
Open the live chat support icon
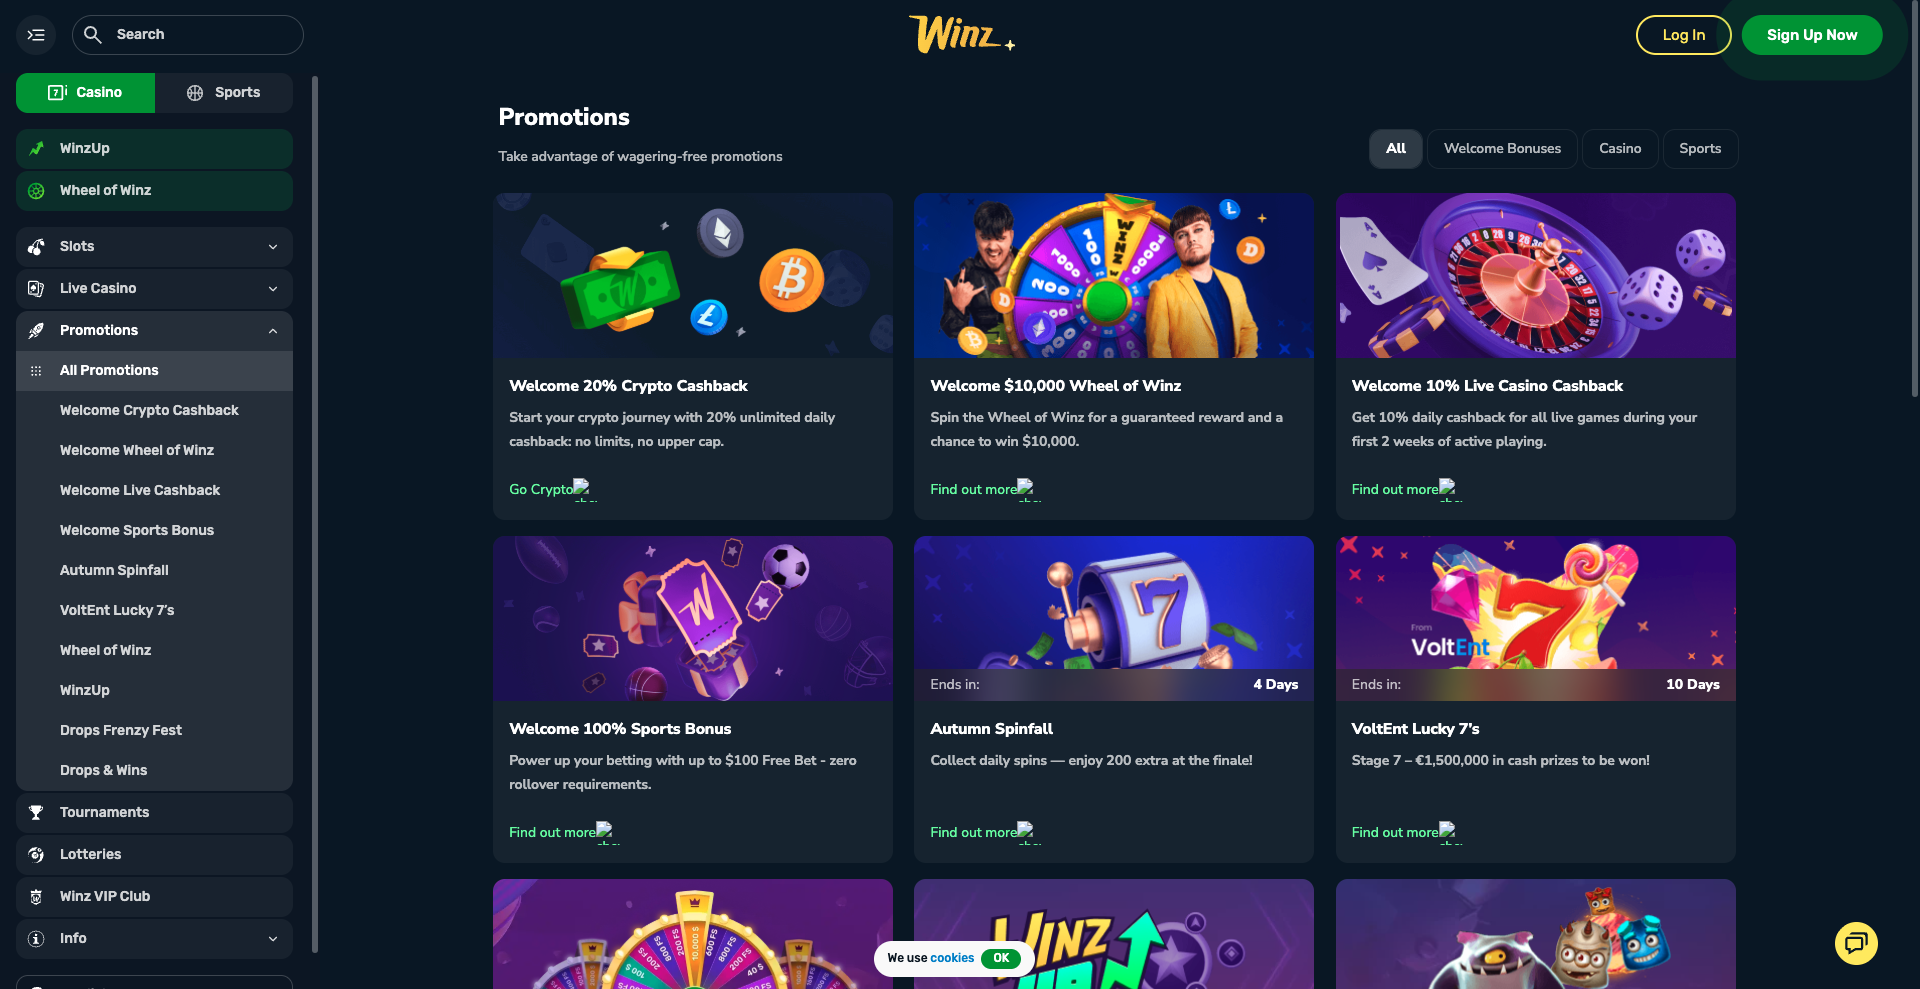click(x=1856, y=943)
